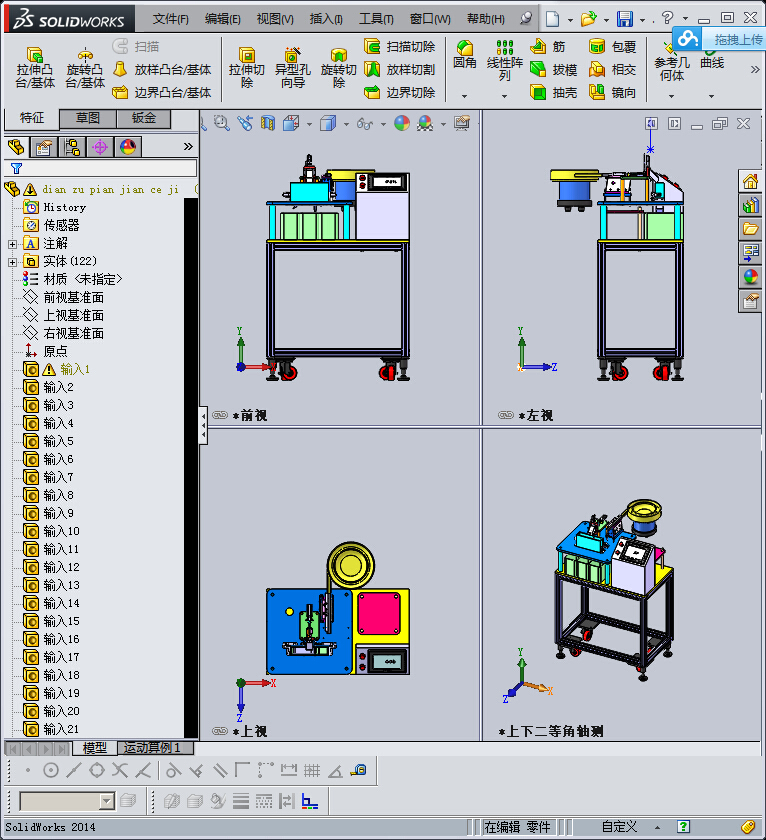Screen dimensions: 766x840
Task: Open the 线性阵列 dropdown arrow
Action: tap(505, 96)
